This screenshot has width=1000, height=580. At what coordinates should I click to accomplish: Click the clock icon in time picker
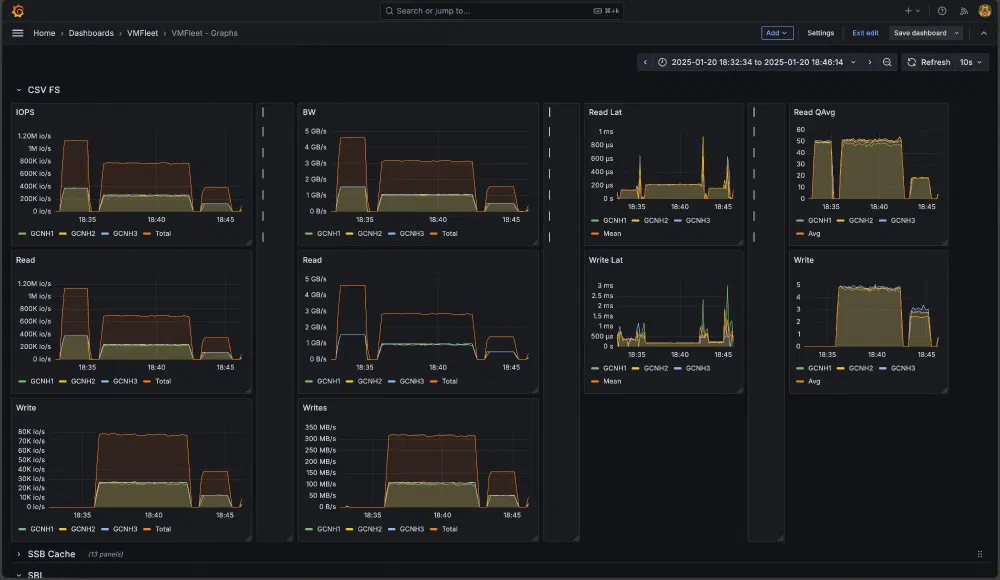tap(663, 63)
